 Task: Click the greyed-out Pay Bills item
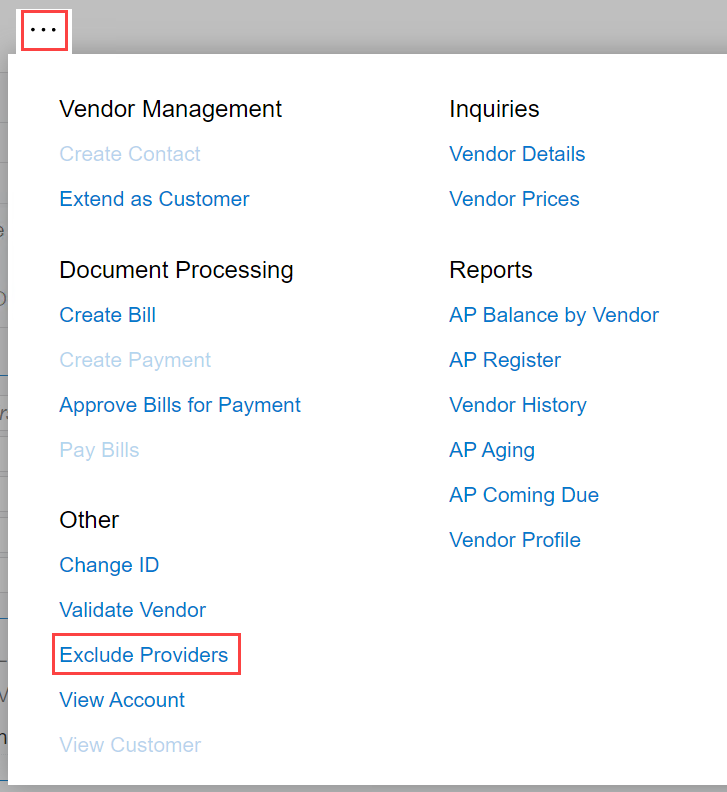(x=99, y=450)
